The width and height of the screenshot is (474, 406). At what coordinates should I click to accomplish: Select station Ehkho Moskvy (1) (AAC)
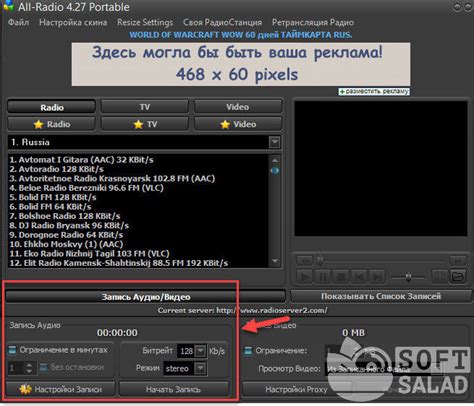point(66,244)
